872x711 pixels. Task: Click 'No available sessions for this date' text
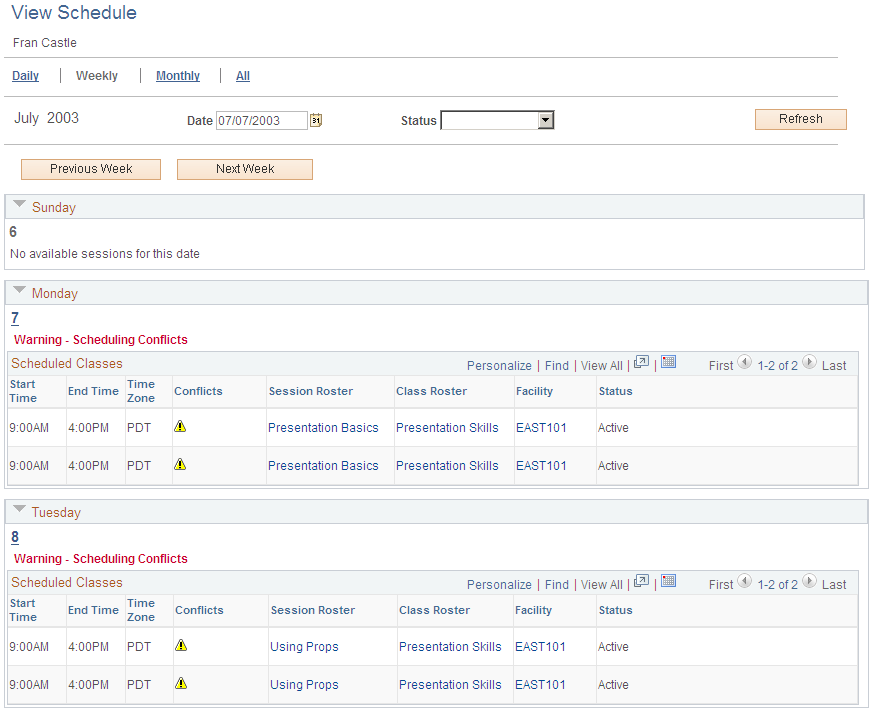coord(105,254)
